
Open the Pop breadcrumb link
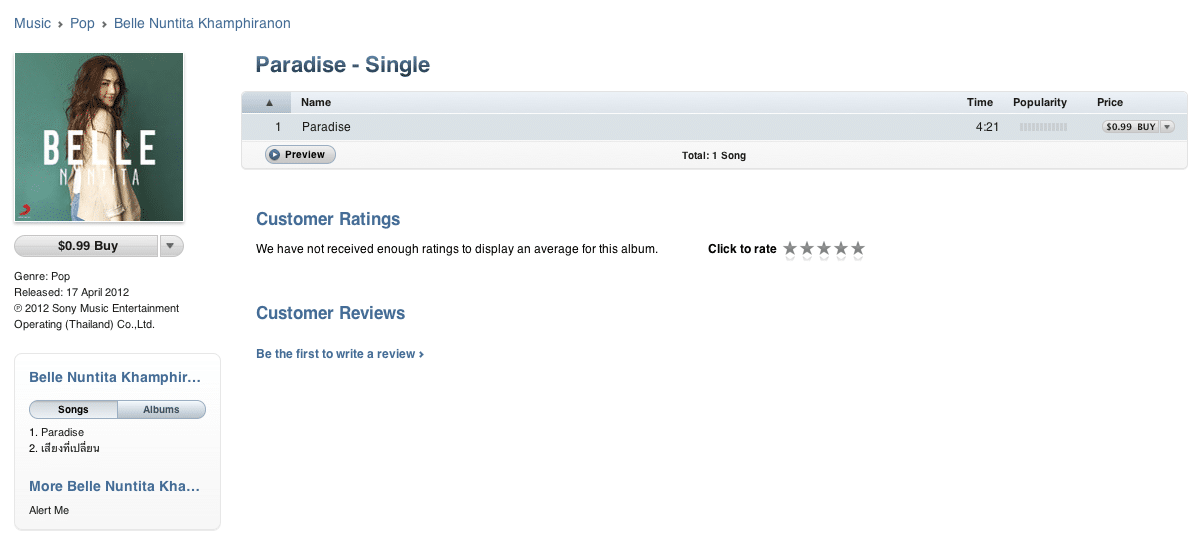[82, 23]
